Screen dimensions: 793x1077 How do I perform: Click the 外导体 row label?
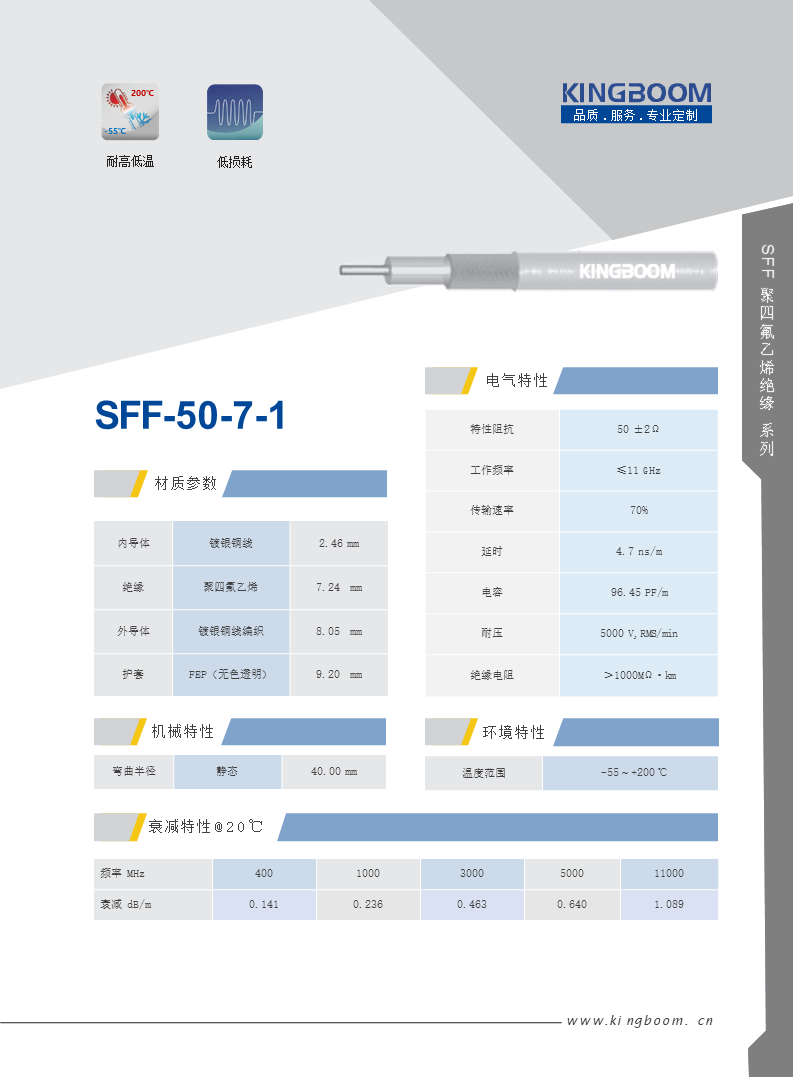[133, 631]
